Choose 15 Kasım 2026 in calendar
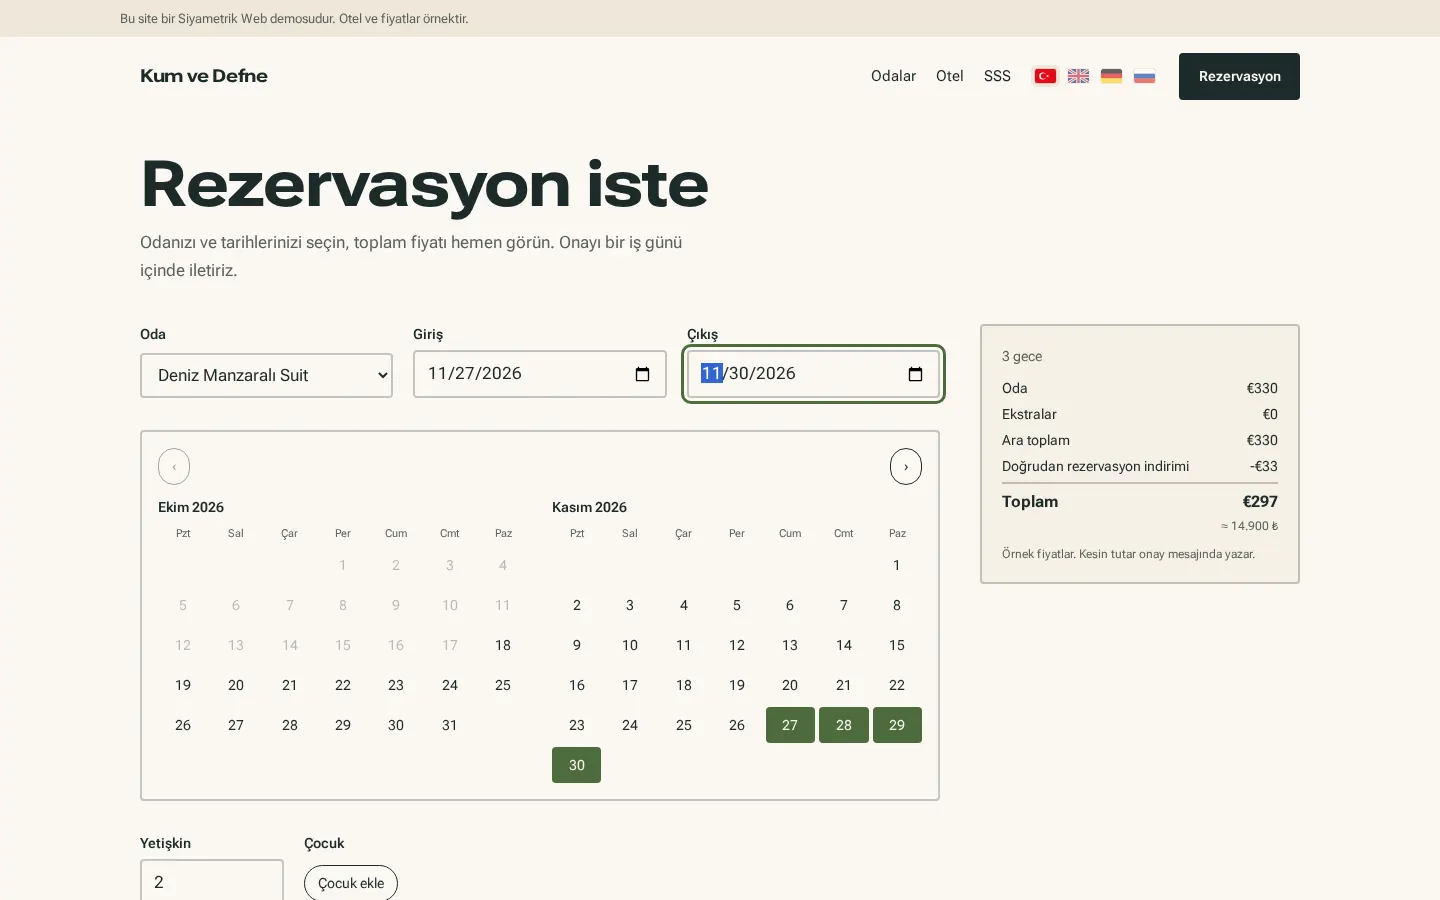 click(897, 645)
